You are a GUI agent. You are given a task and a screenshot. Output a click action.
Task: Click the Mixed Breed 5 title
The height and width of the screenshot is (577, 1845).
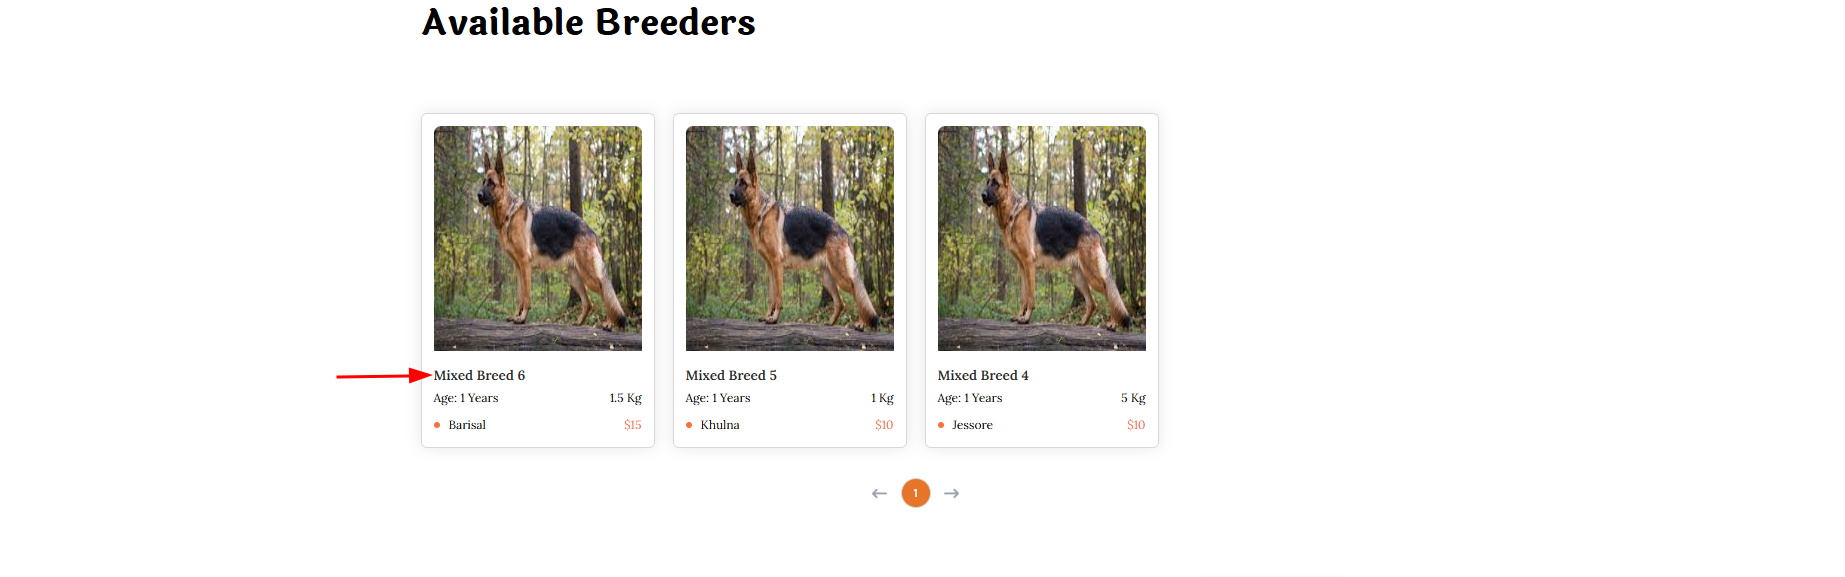(x=731, y=376)
